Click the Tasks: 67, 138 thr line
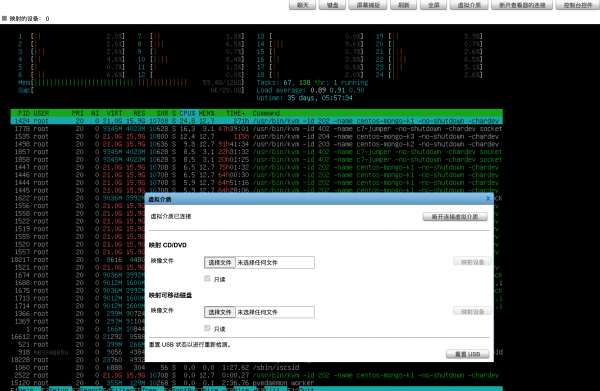The width and height of the screenshot is (600, 391). (312, 83)
